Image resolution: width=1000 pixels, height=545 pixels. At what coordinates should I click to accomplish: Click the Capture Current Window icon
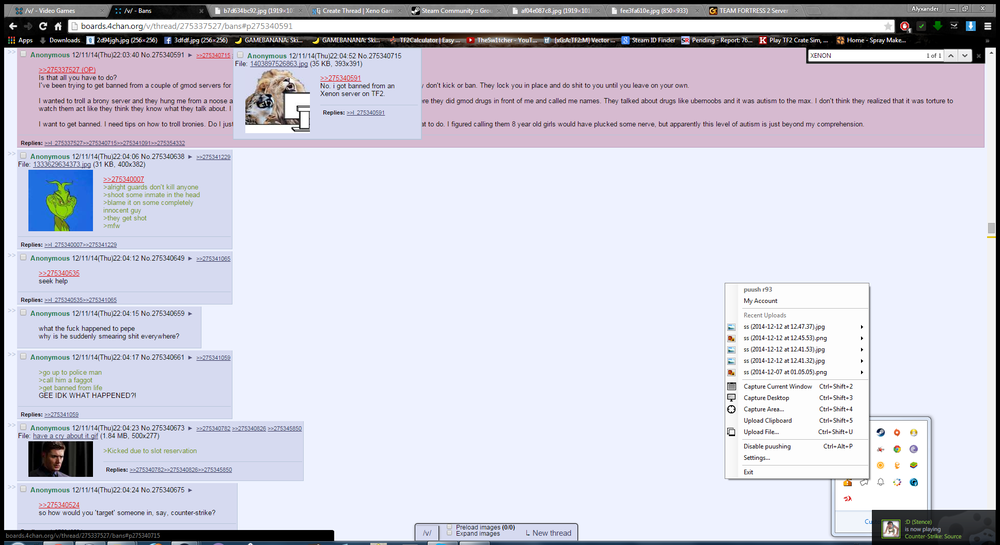coord(732,386)
